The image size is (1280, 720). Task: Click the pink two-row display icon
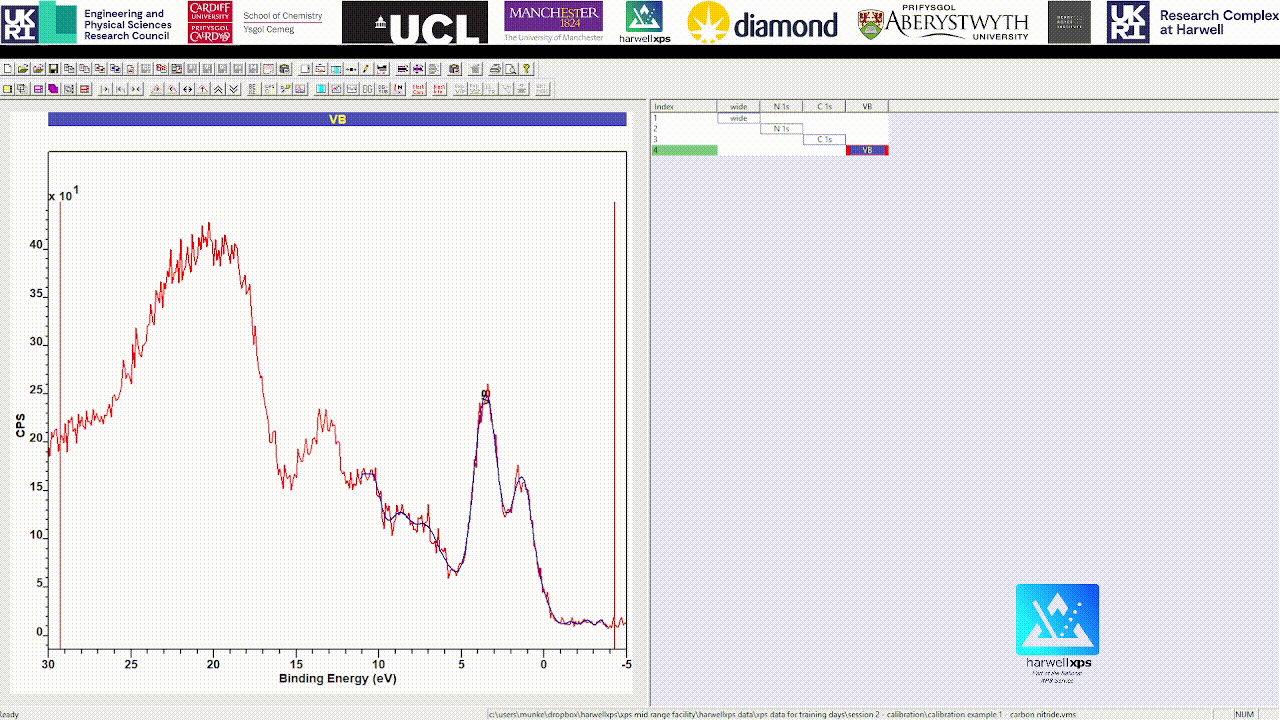pyautogui.click(x=38, y=89)
